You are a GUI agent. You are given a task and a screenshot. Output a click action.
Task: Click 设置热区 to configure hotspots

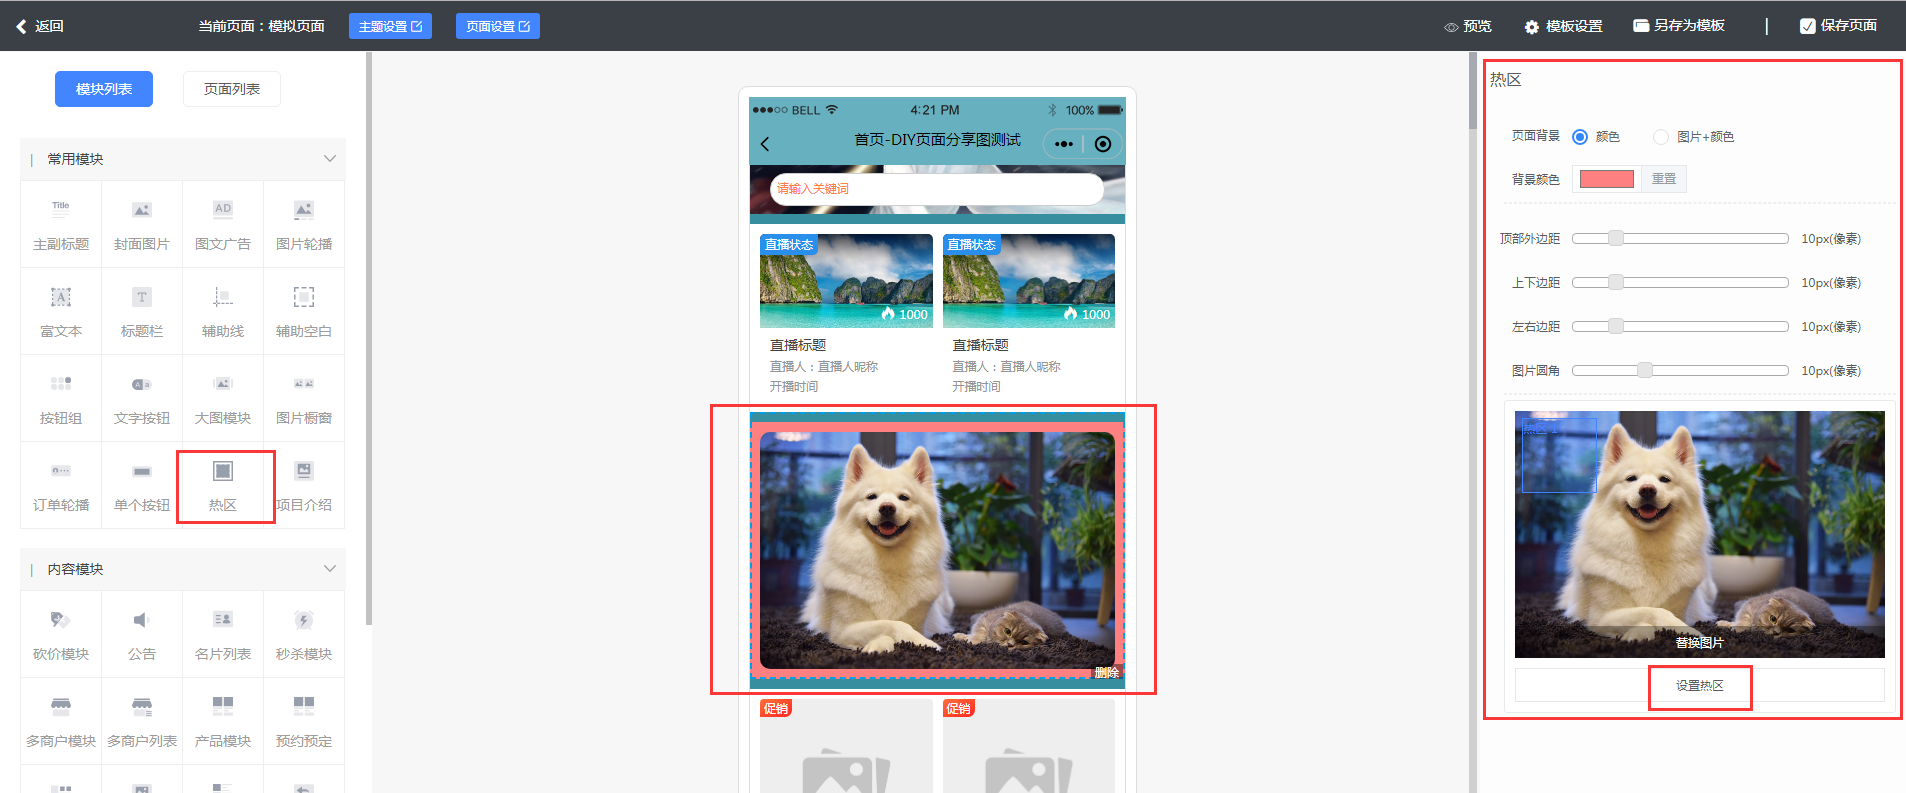[1700, 686]
